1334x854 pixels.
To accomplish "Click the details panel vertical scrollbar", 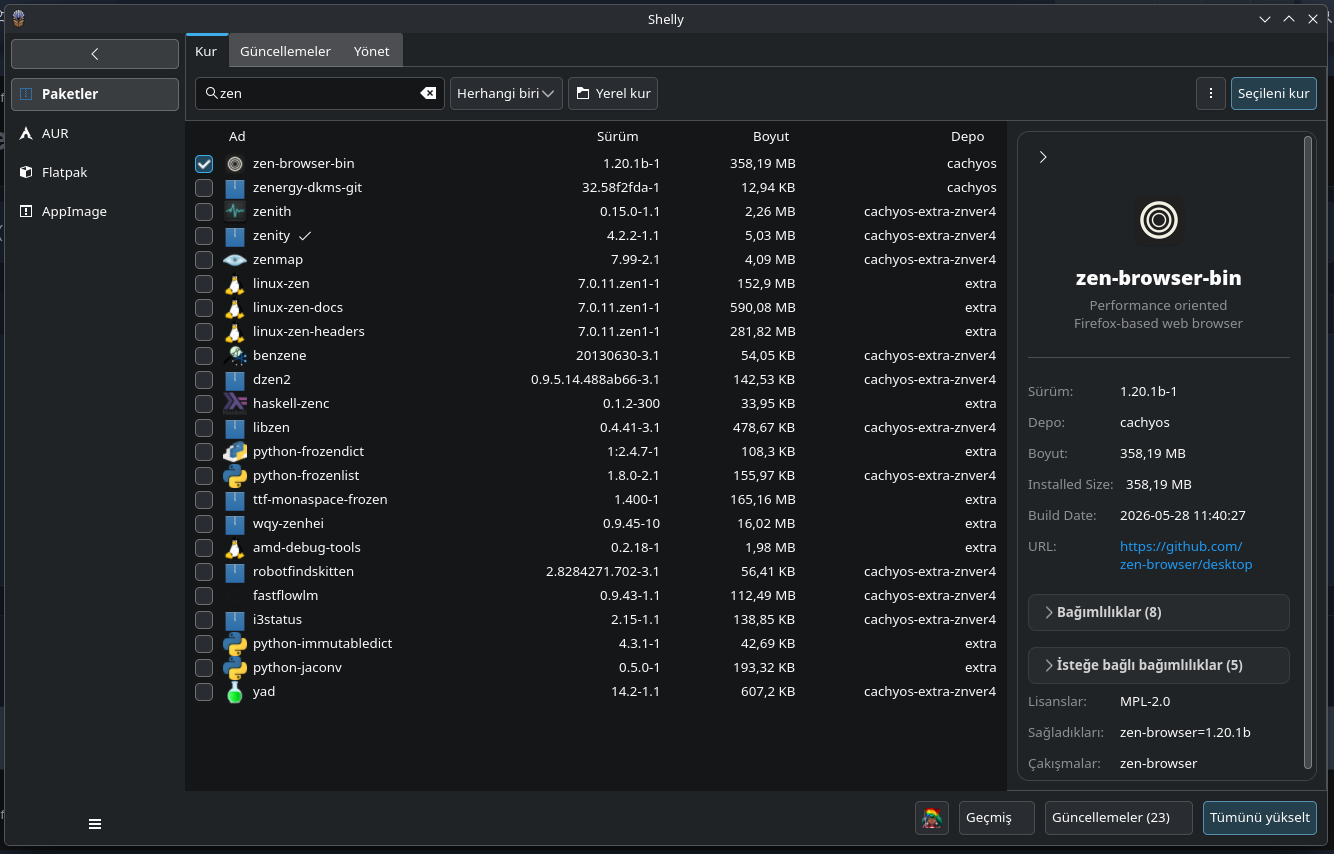I will pos(1307,454).
